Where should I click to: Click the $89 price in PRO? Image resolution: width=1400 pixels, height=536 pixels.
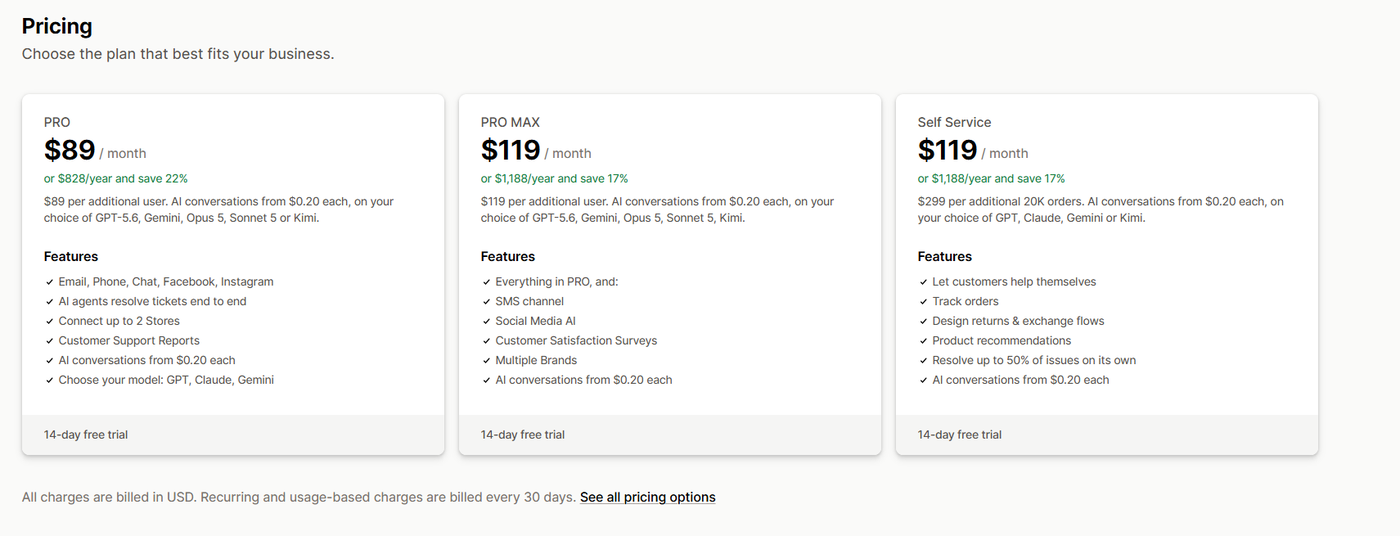click(x=70, y=150)
